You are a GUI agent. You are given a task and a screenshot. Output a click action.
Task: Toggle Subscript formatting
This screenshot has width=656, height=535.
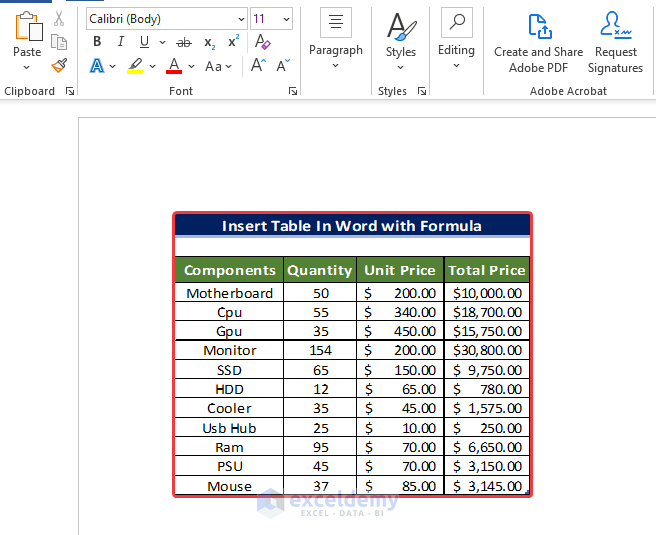point(210,43)
